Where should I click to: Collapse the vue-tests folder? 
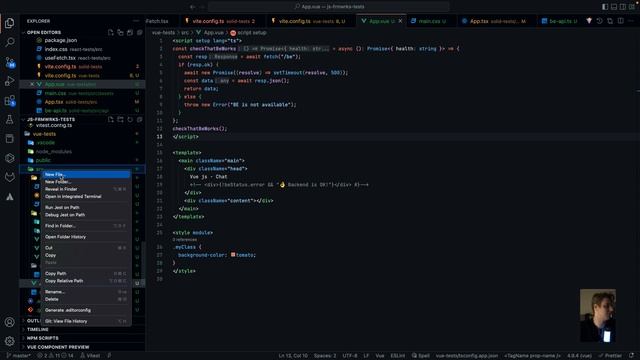[x=44, y=134]
